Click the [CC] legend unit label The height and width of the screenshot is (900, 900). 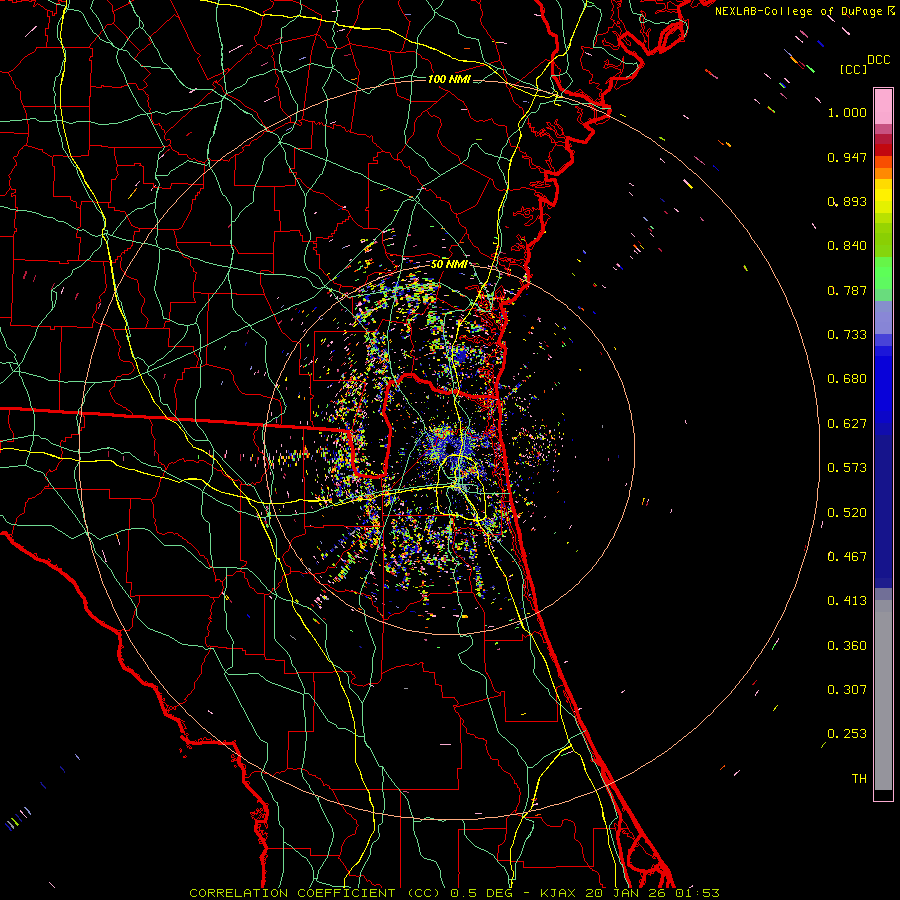point(853,69)
